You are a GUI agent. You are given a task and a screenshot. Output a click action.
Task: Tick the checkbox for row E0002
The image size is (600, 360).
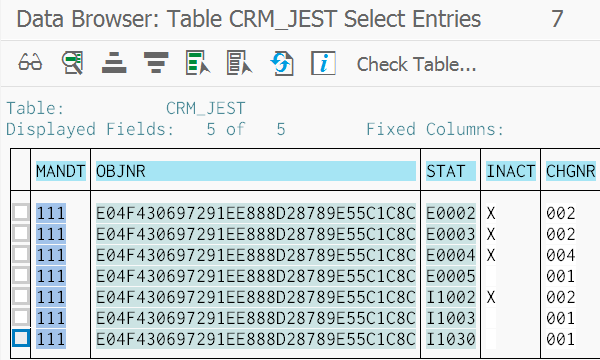coord(21,212)
